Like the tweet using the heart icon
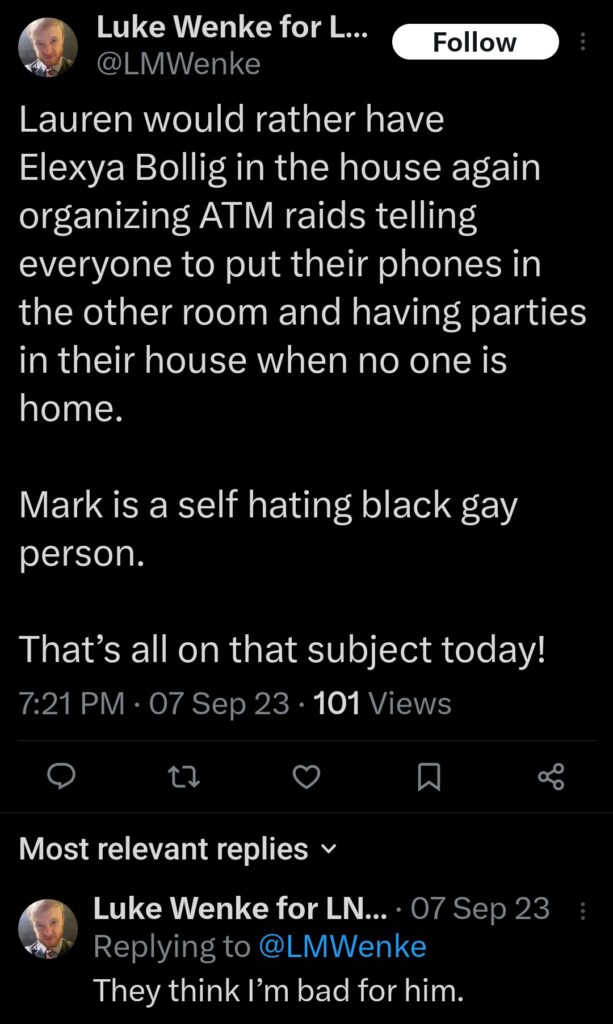This screenshot has height=1024, width=613. click(x=308, y=777)
